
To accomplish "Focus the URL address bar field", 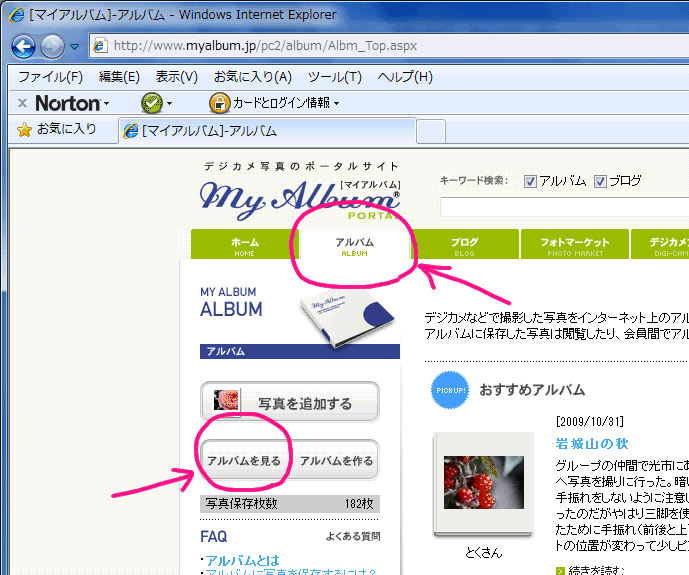I will tap(389, 46).
